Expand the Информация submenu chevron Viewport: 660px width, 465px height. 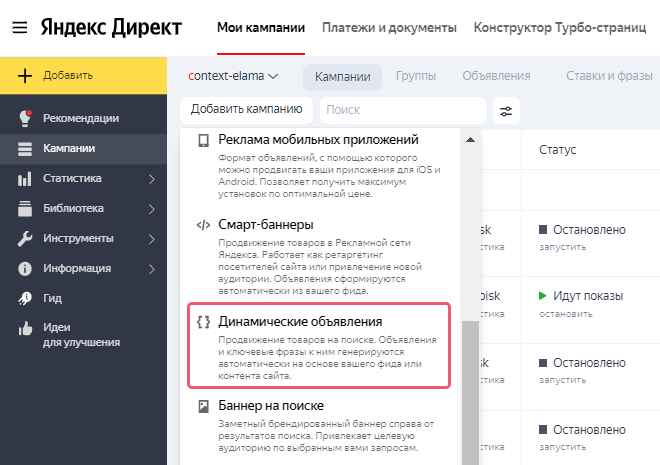[x=152, y=269]
